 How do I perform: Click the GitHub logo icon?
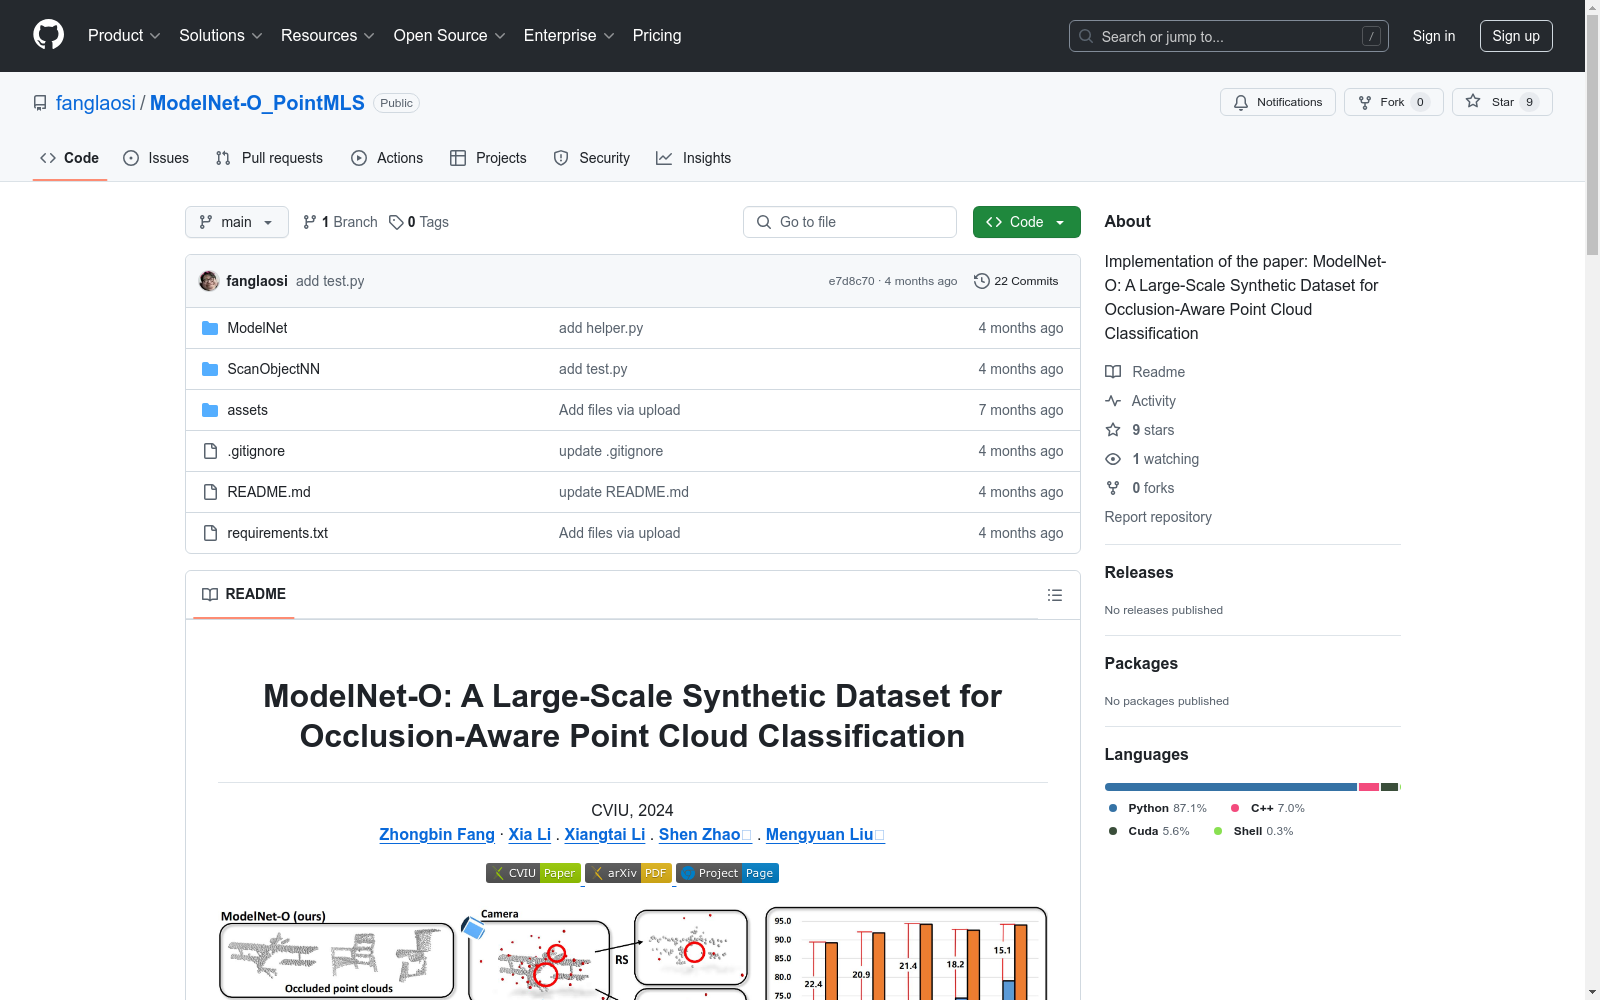48,35
